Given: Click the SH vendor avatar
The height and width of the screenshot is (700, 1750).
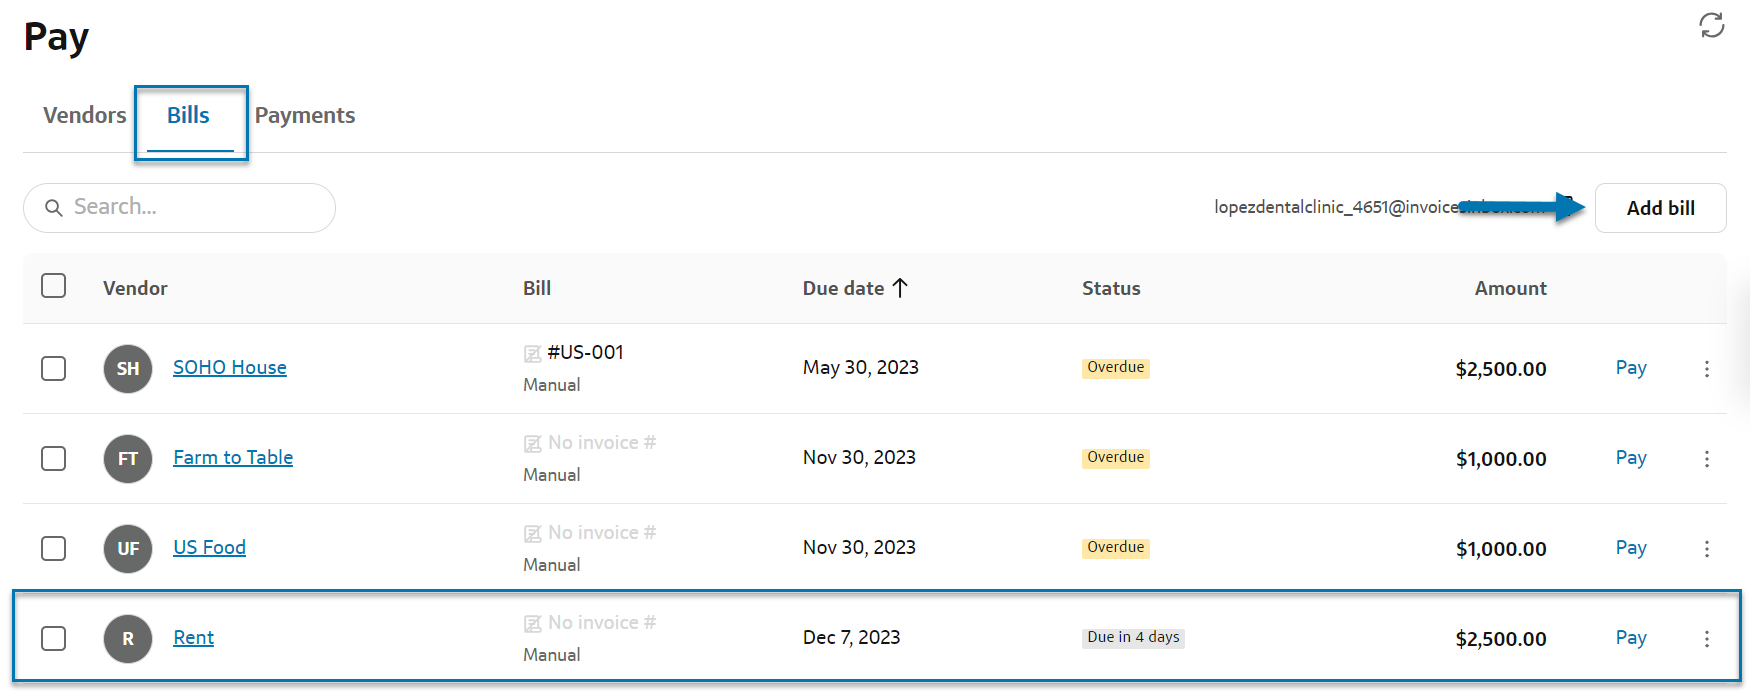Looking at the screenshot, I should point(128,368).
